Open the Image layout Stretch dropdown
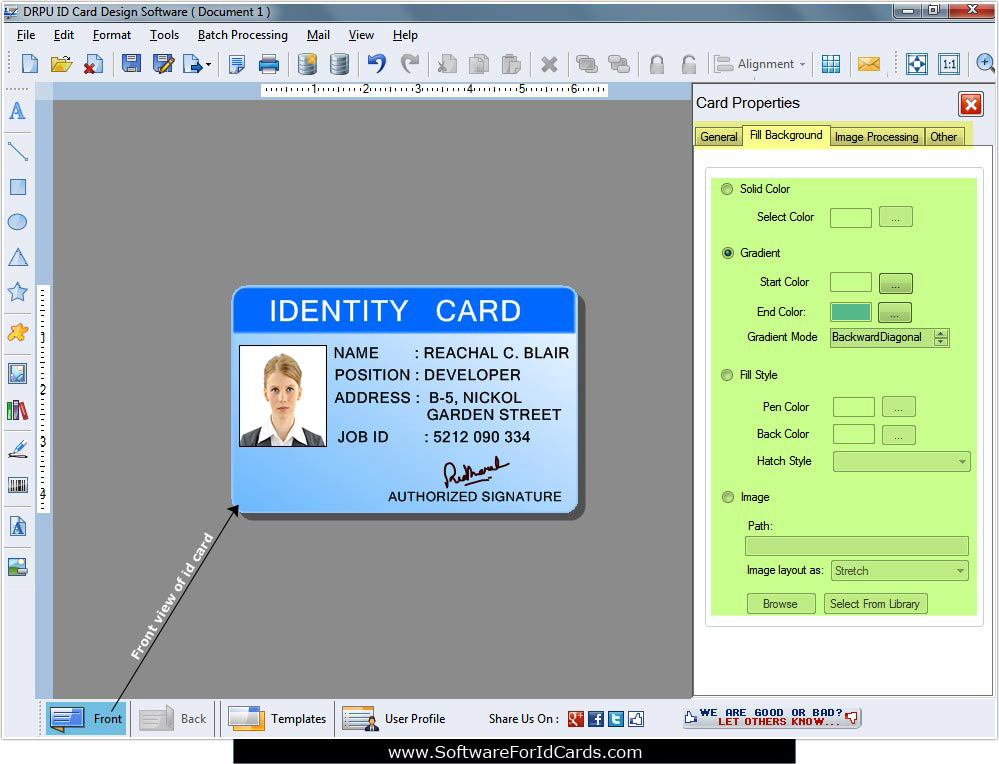Viewport: 999px width, 764px height. [x=900, y=571]
